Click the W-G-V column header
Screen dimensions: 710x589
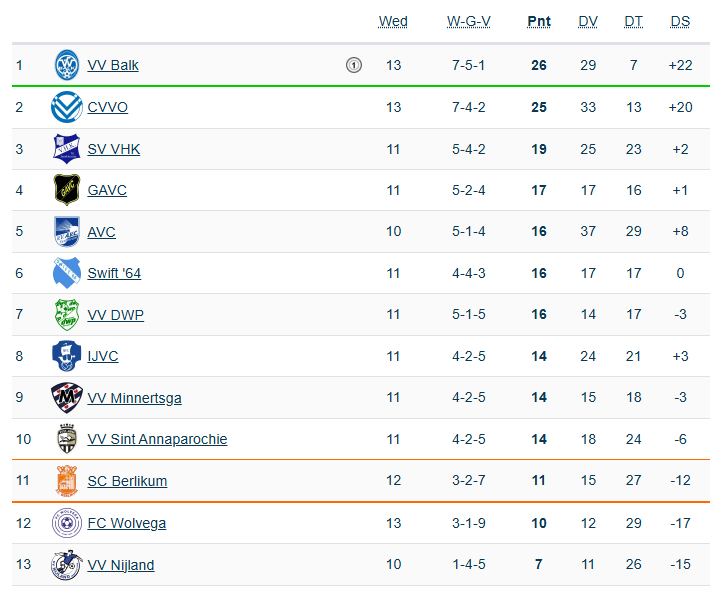(469, 22)
